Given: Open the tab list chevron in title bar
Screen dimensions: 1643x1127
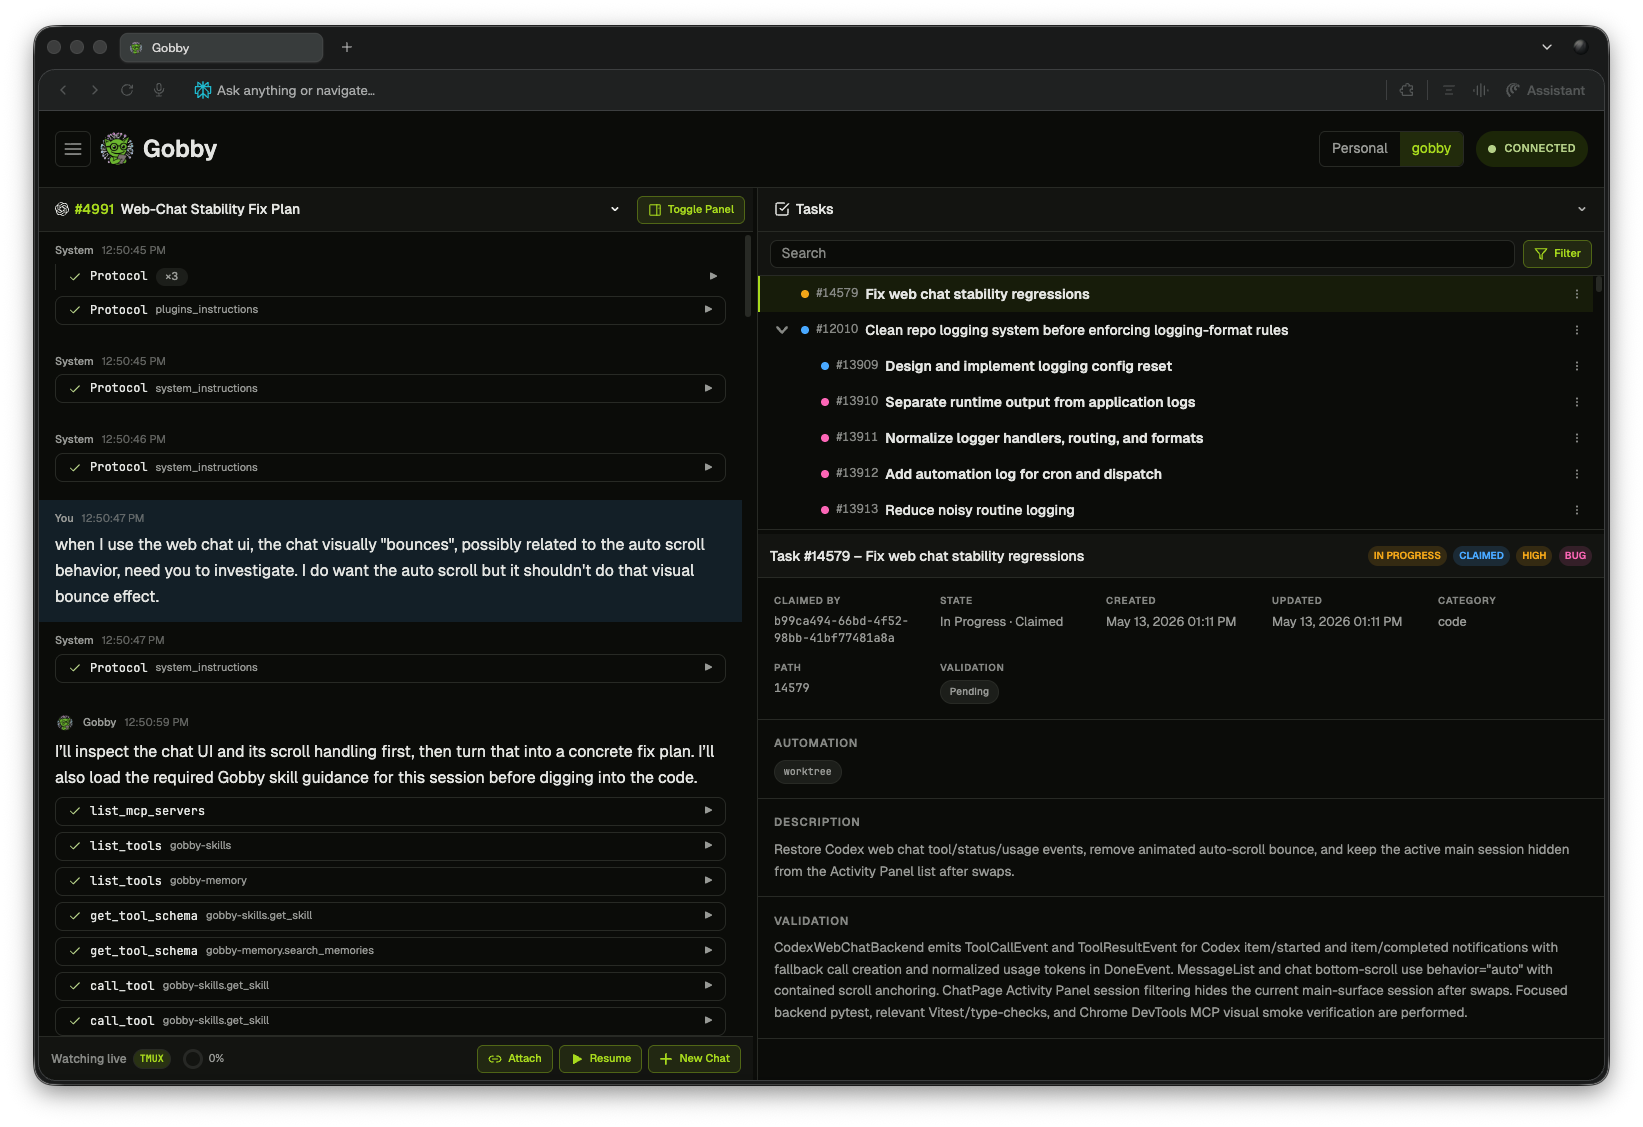Looking at the screenshot, I should click(1547, 47).
